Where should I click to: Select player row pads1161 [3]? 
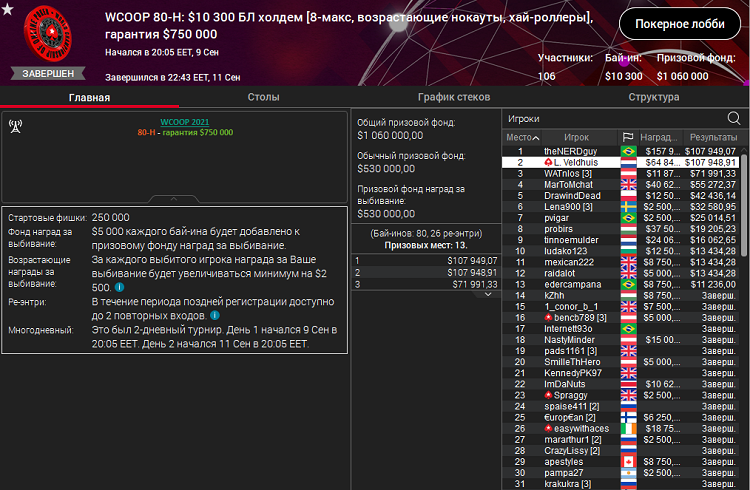(621, 351)
